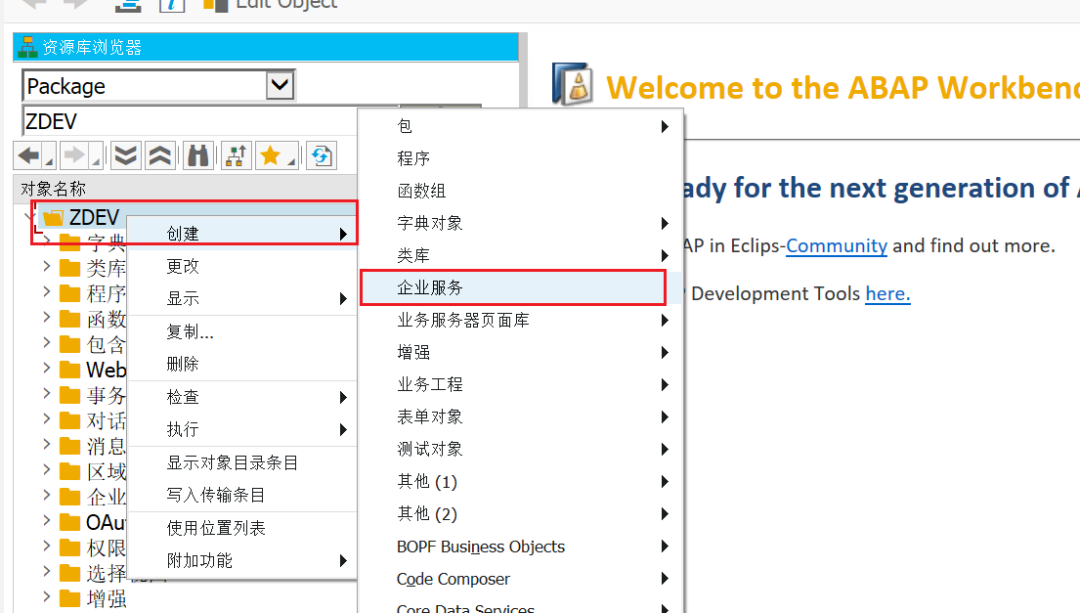This screenshot has height=613, width=1080.
Task: Expand the 事务 tree node
Action: pyautogui.click(x=46, y=393)
